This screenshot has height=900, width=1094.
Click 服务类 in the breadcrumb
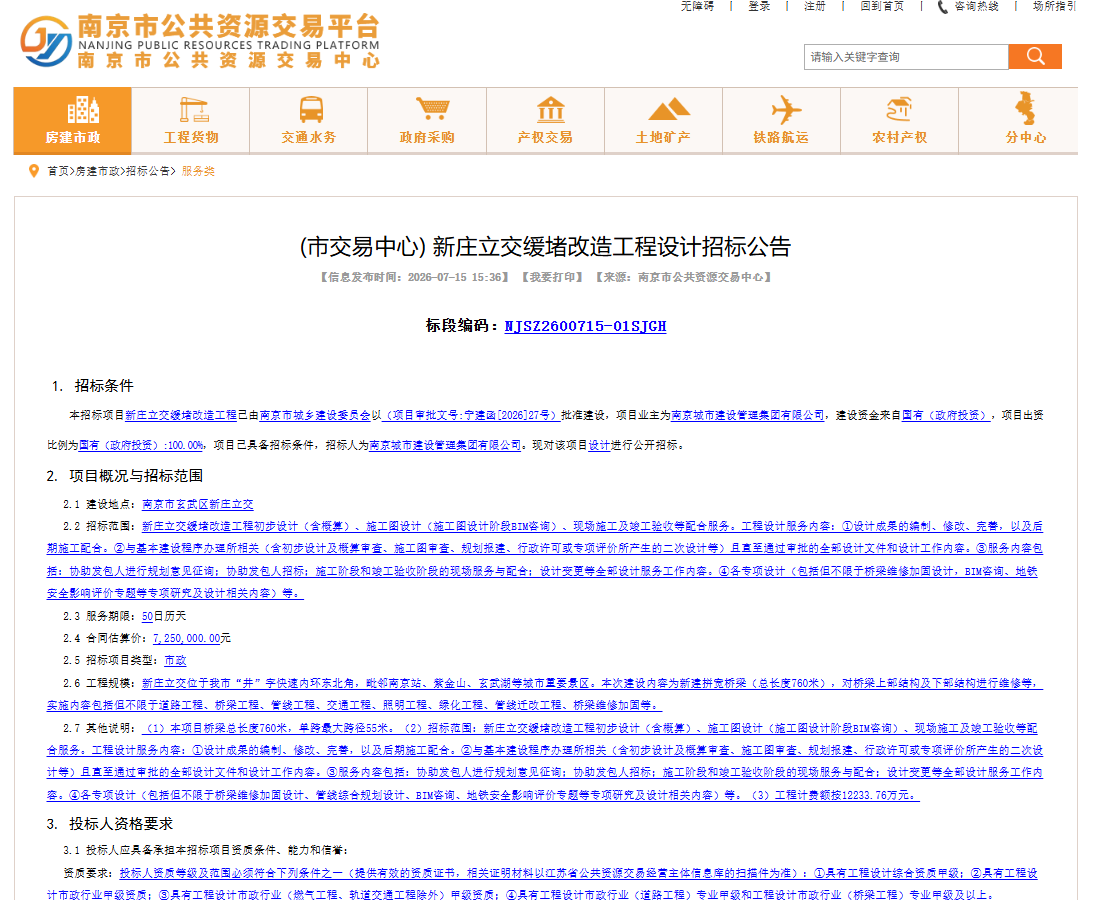point(198,171)
